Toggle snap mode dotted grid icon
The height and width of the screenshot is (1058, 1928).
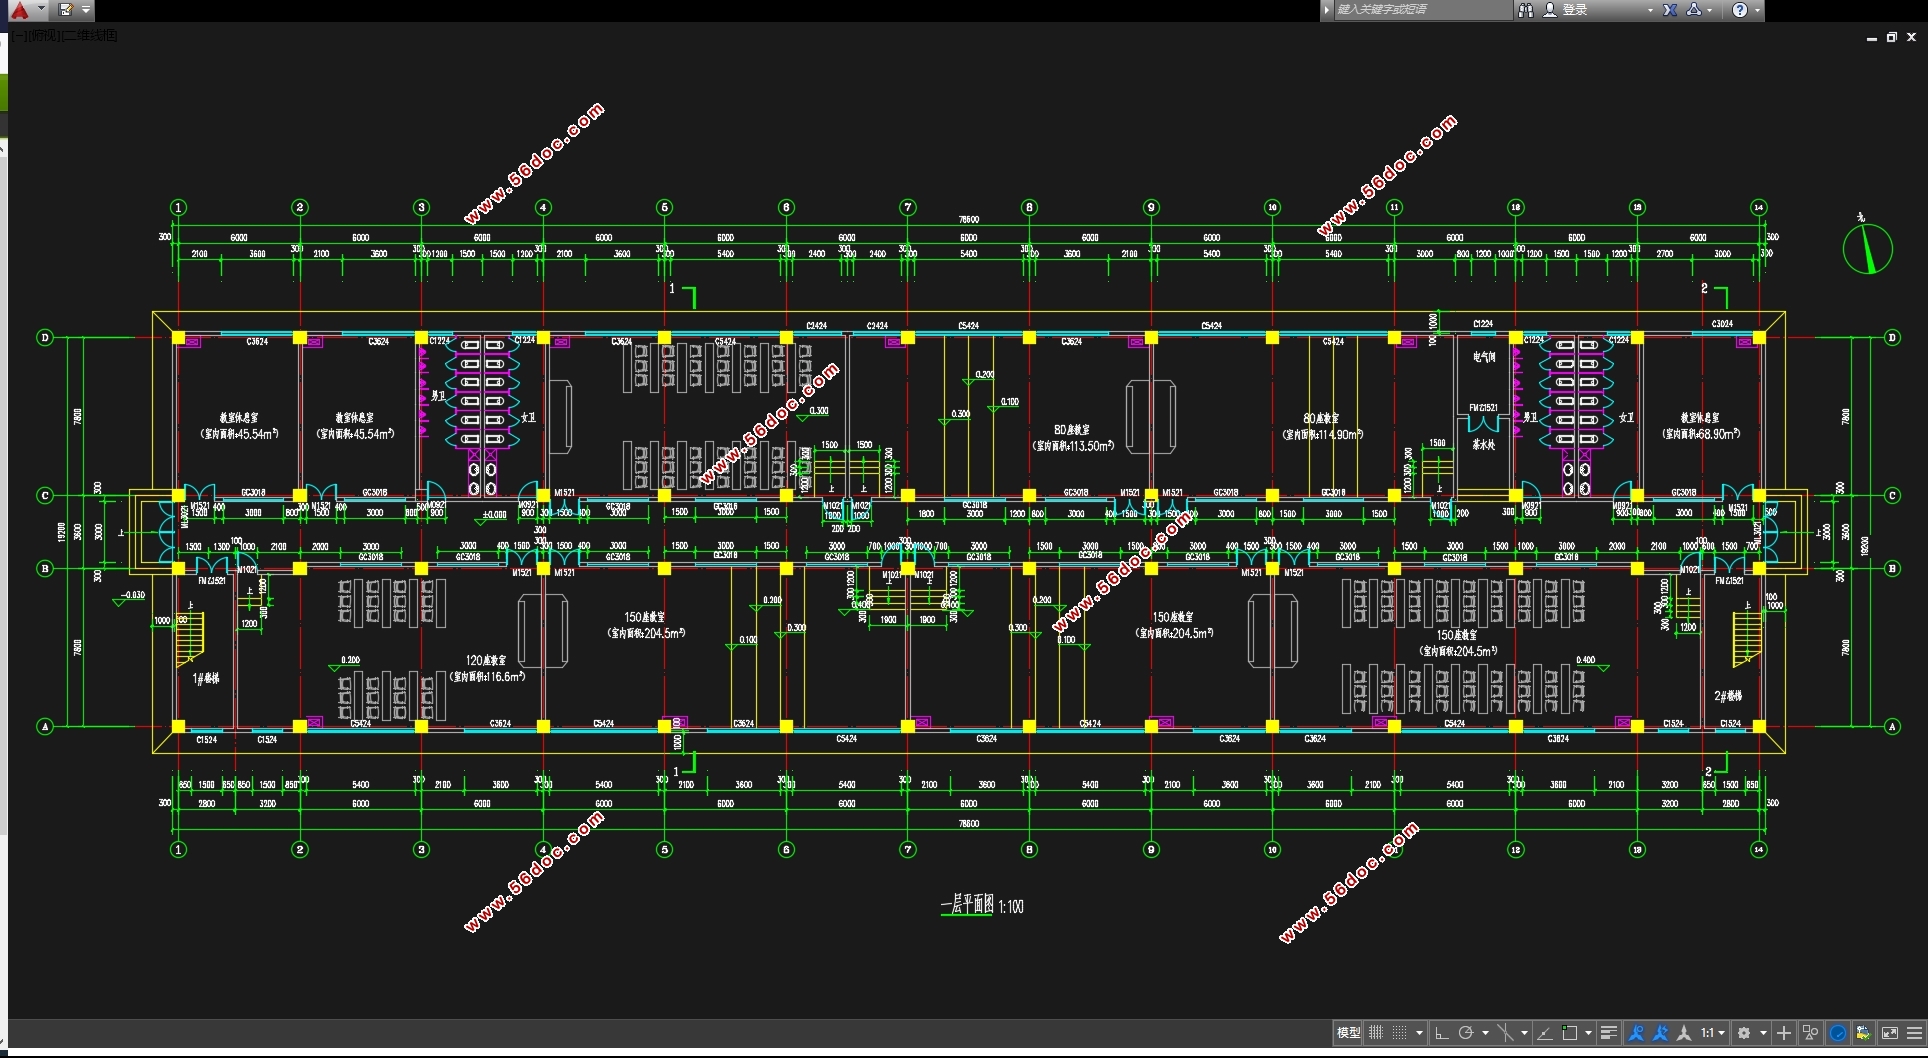click(1400, 1033)
